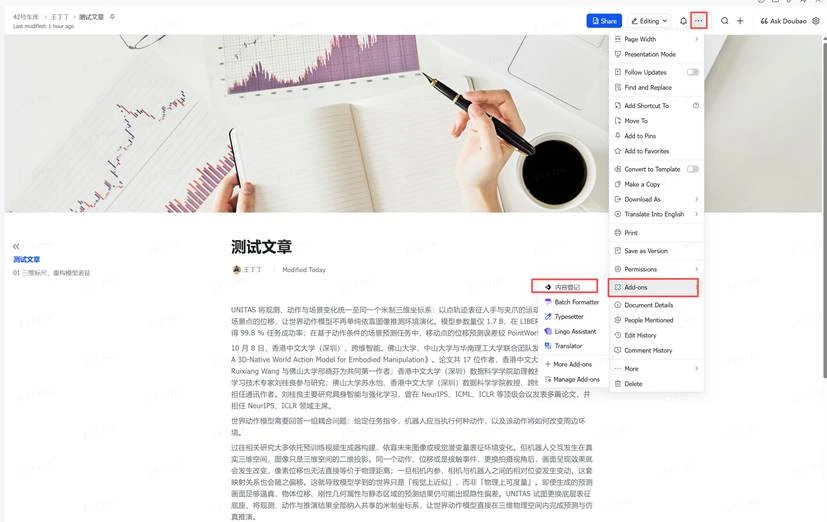The image size is (827, 522).
Task: Click the People Mentioned icon
Action: 618,320
